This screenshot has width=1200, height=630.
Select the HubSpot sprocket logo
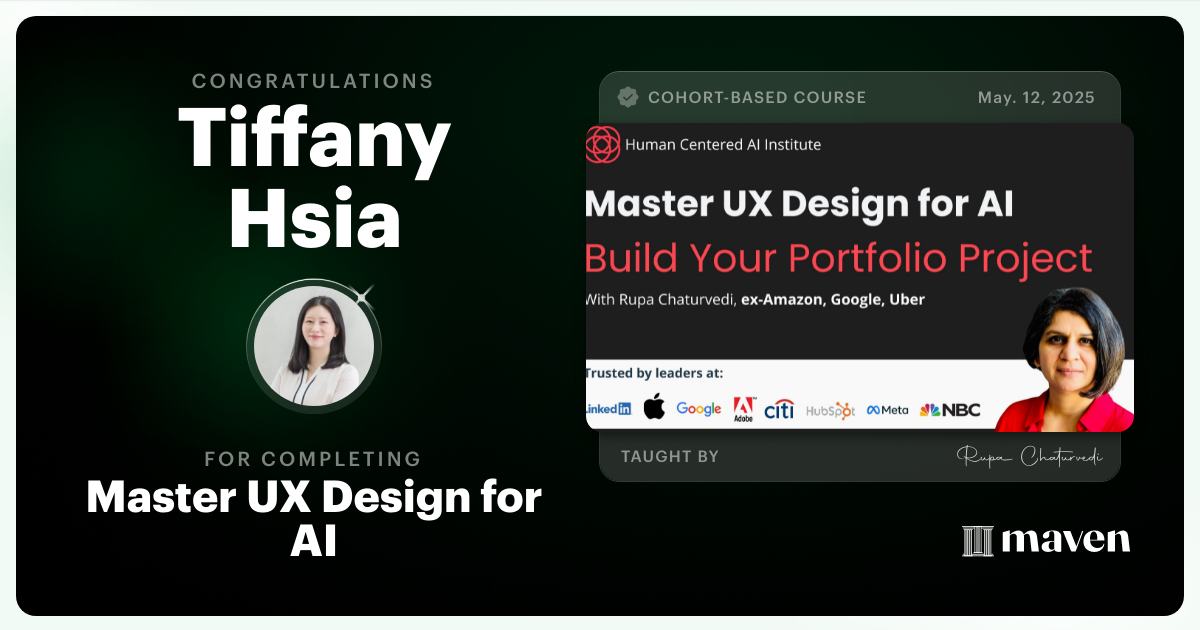pyautogui.click(x=833, y=408)
